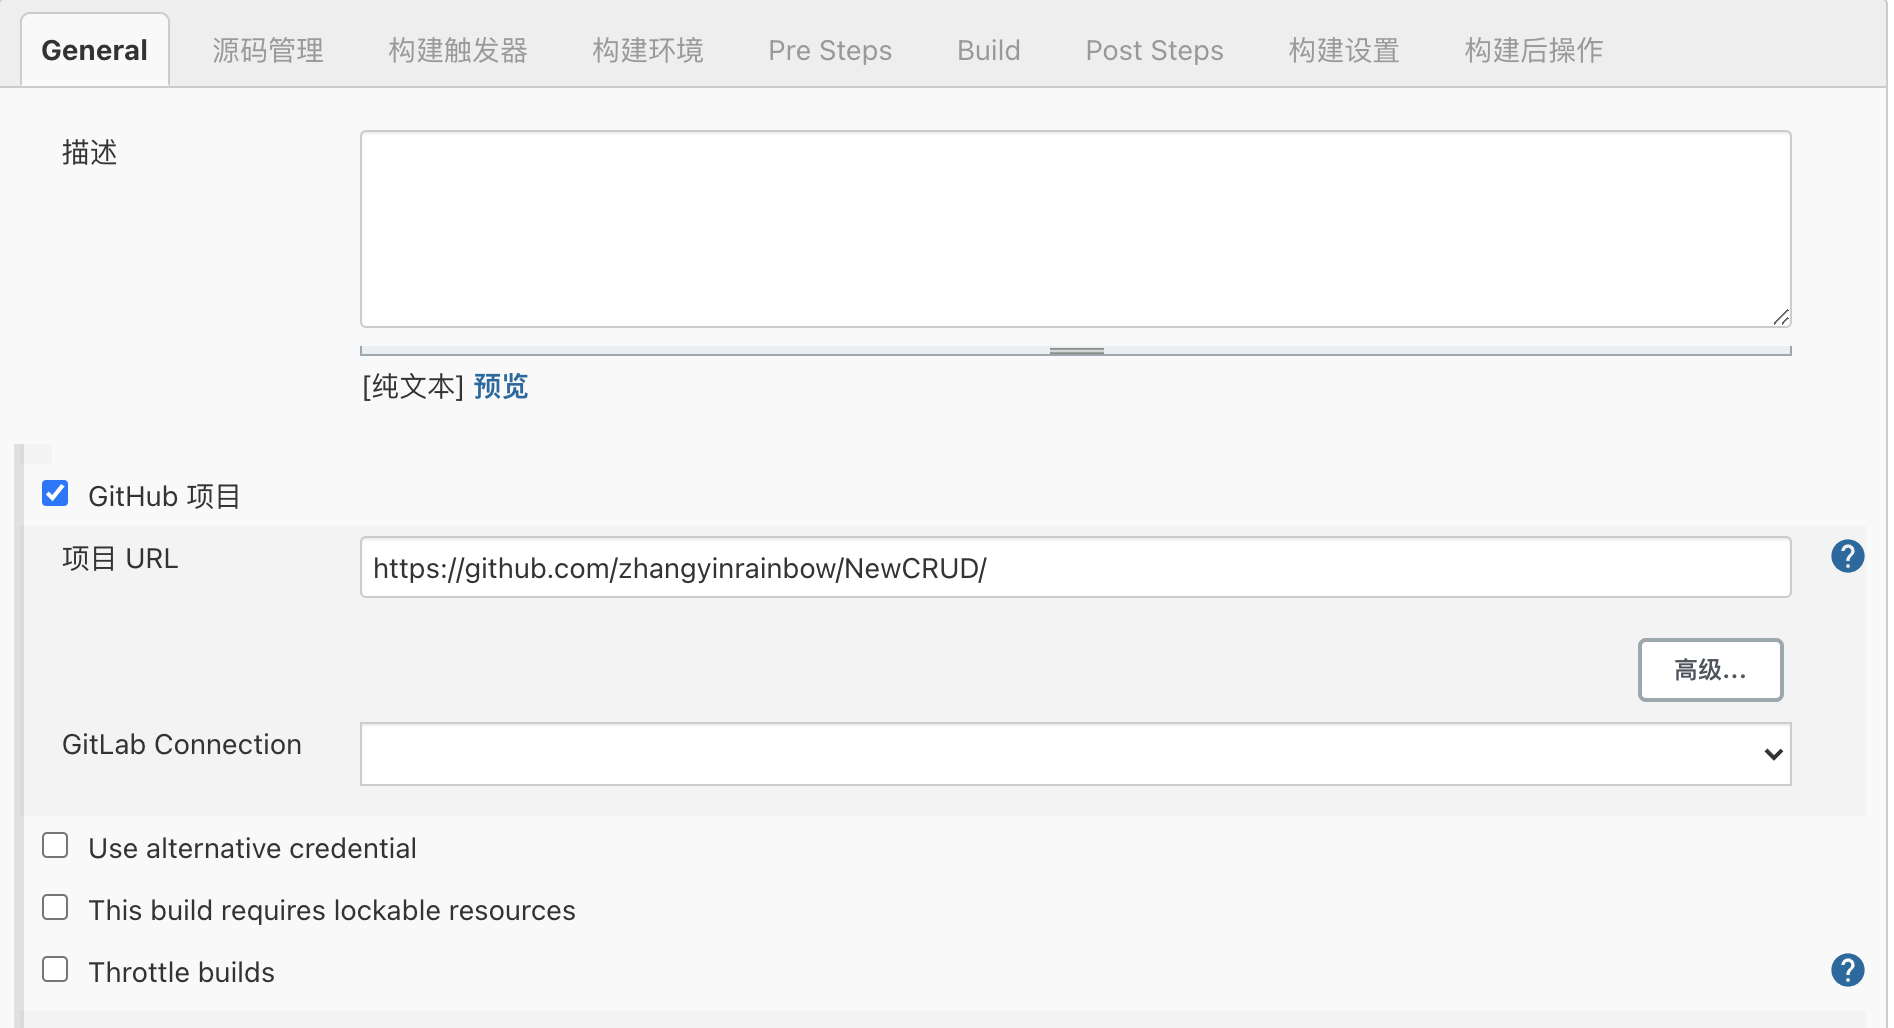Select the 构建环境 tab

(647, 50)
